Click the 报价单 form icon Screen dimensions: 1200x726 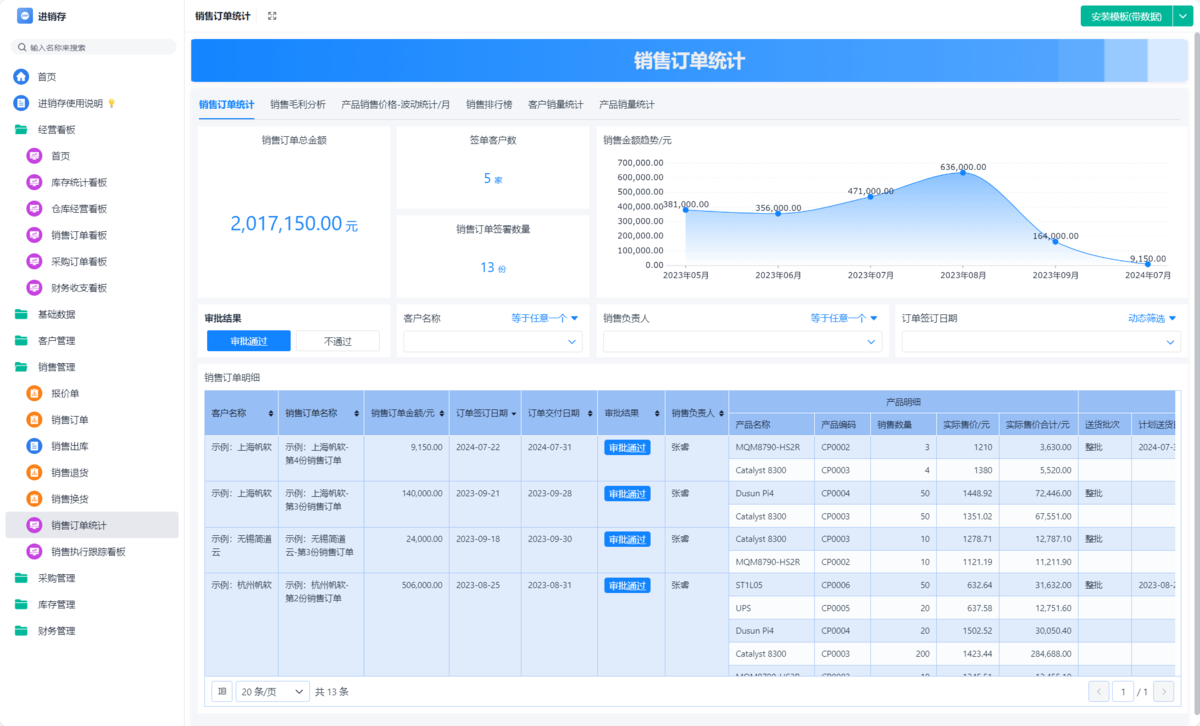[34, 394]
